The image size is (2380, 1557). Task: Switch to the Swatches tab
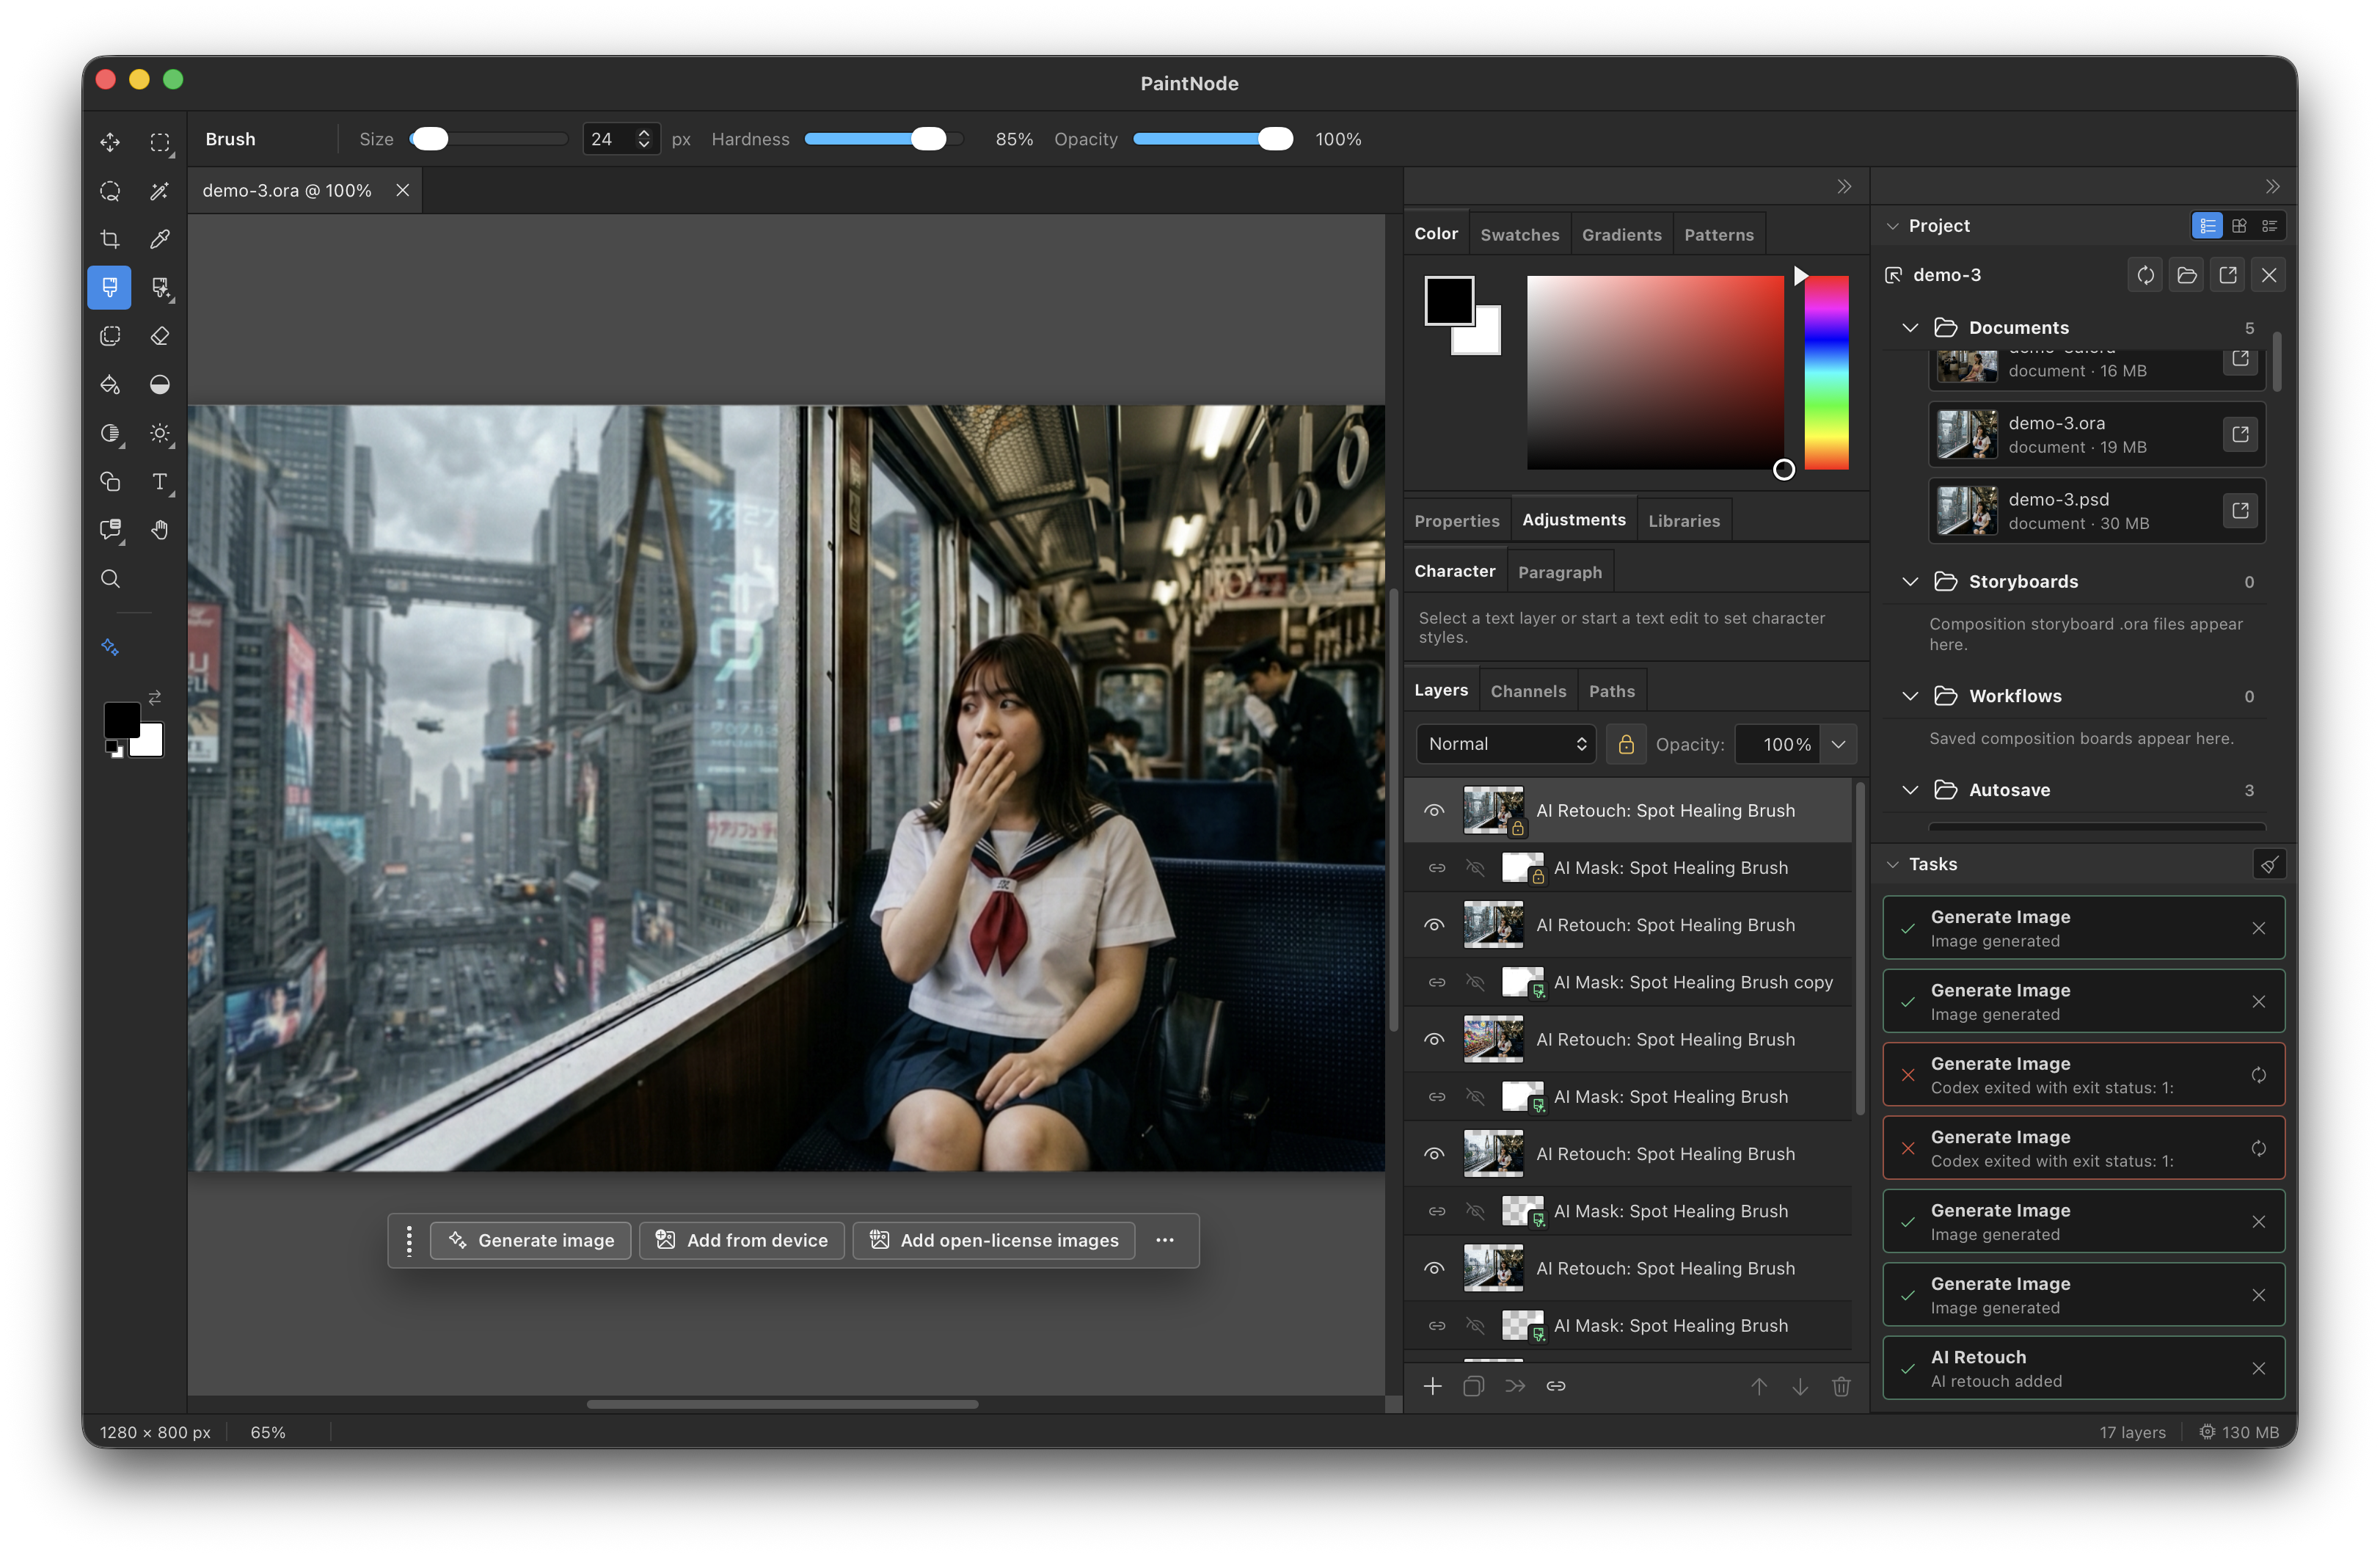[x=1519, y=234]
